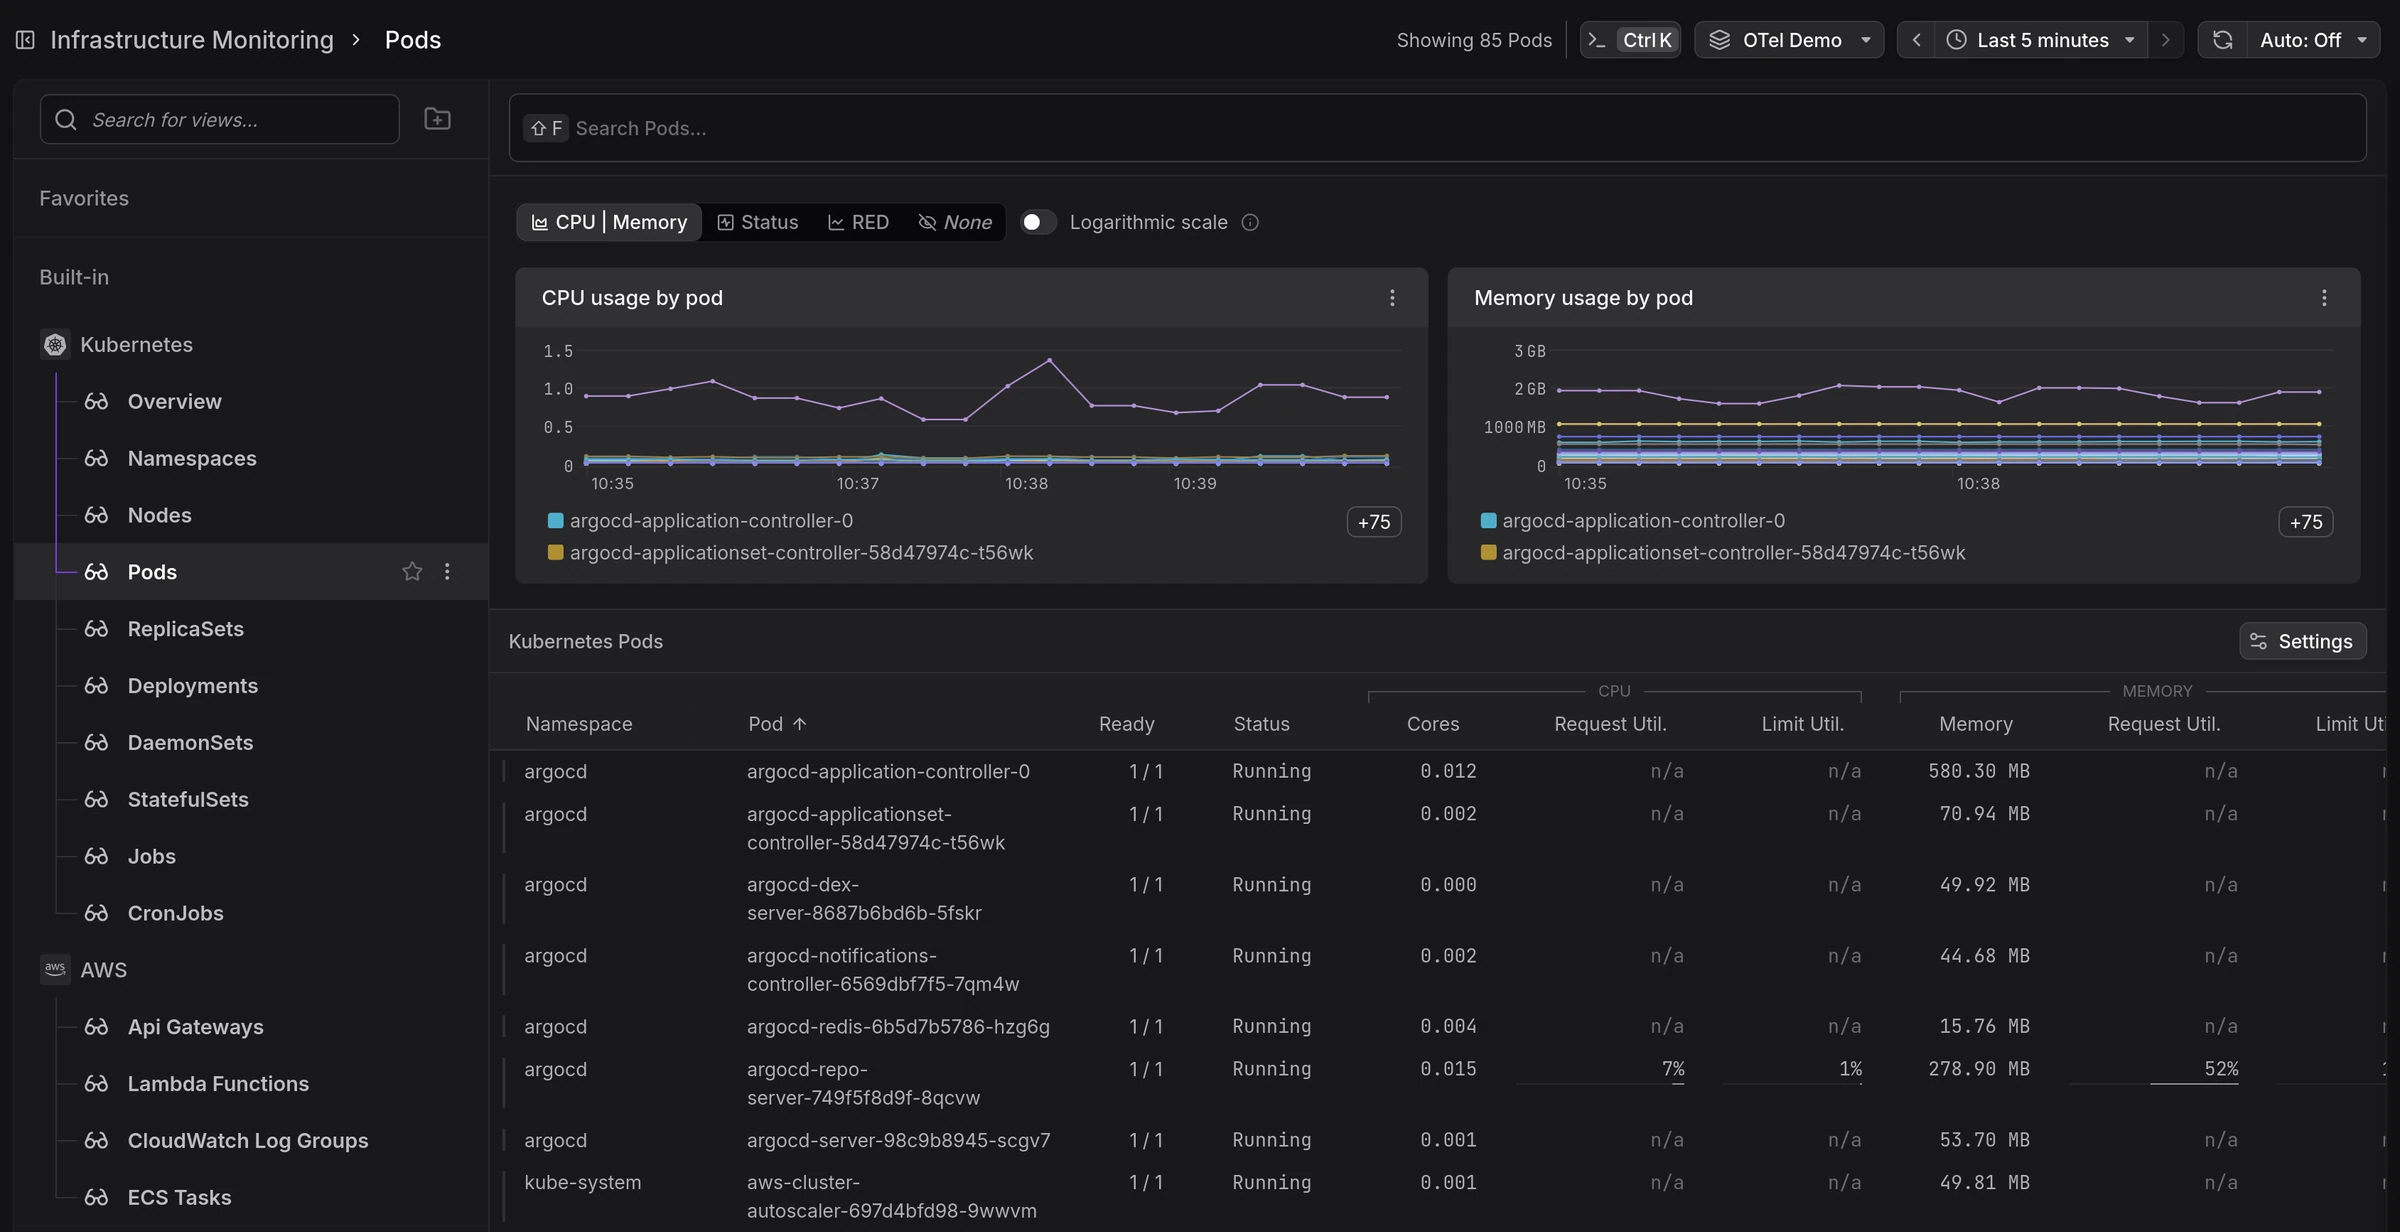Go to previous time range

coord(1916,40)
